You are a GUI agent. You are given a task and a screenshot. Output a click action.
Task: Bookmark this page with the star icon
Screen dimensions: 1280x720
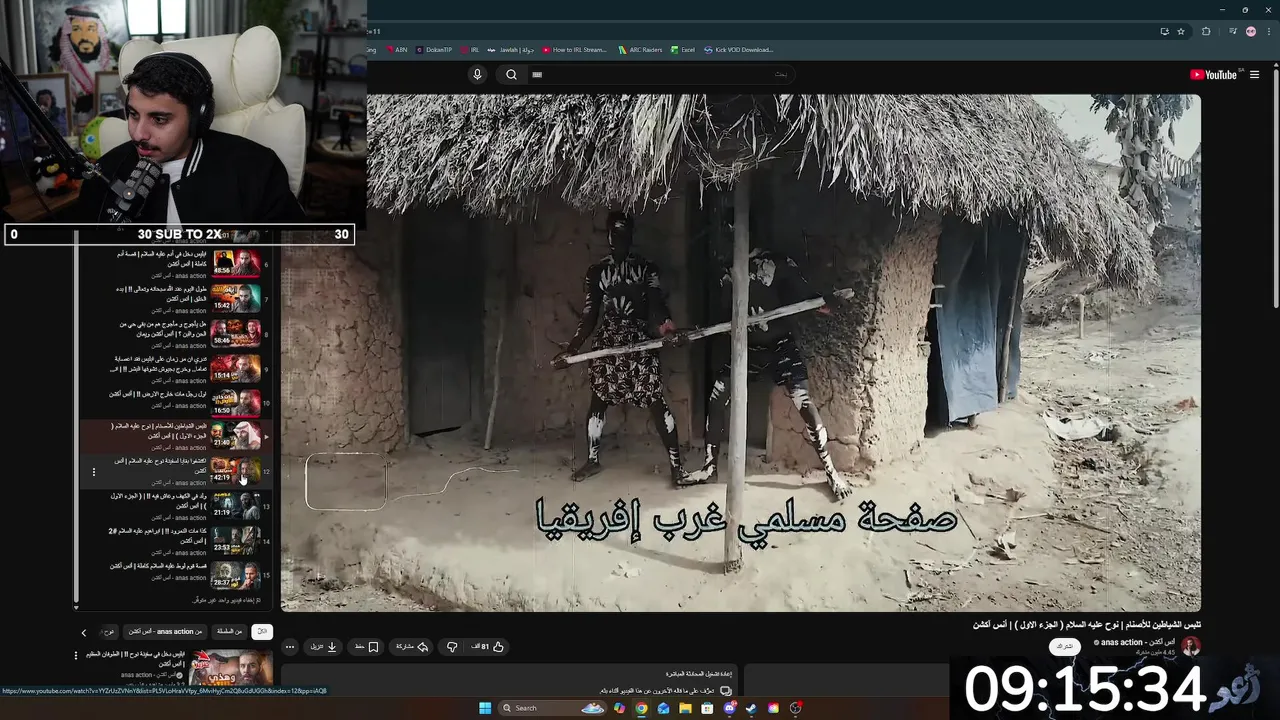[1181, 31]
